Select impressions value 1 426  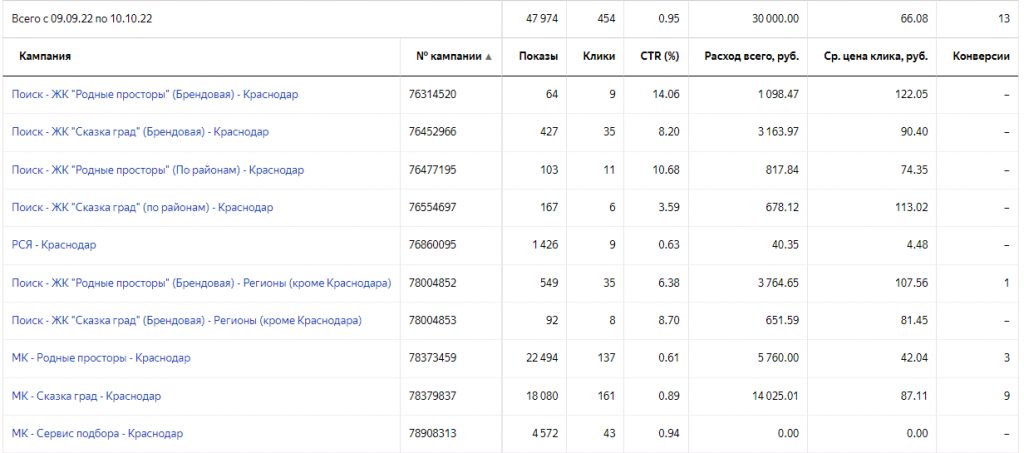click(x=545, y=245)
